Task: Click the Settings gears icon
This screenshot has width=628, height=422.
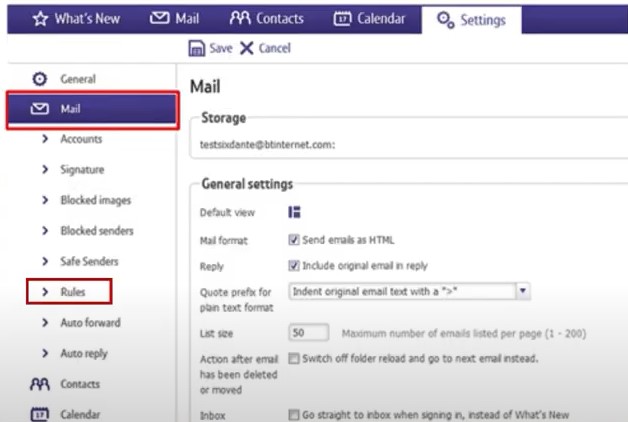Action: tap(445, 20)
